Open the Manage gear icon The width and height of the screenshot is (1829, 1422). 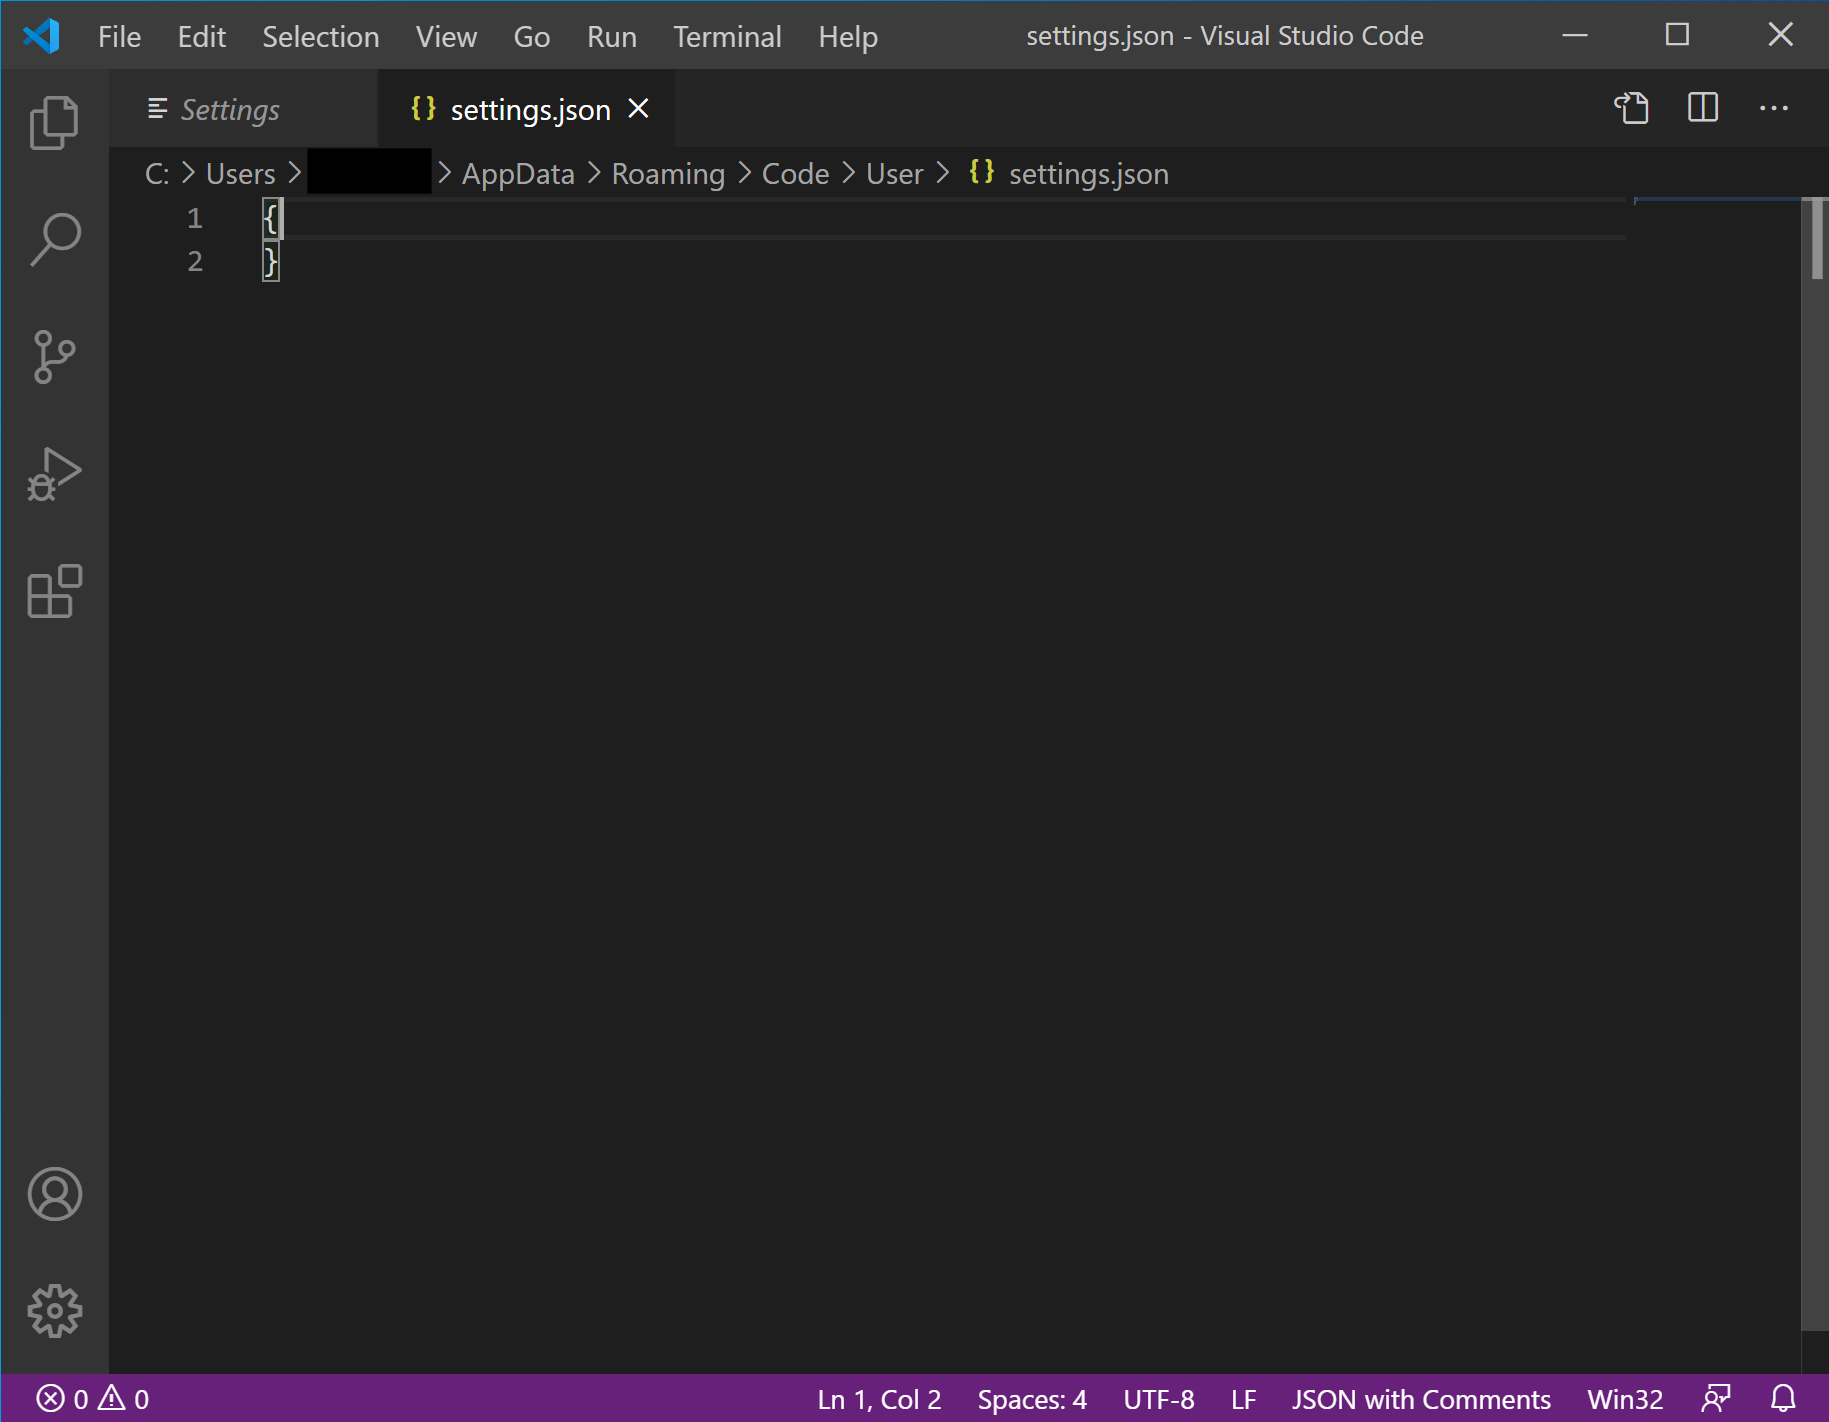coord(54,1311)
